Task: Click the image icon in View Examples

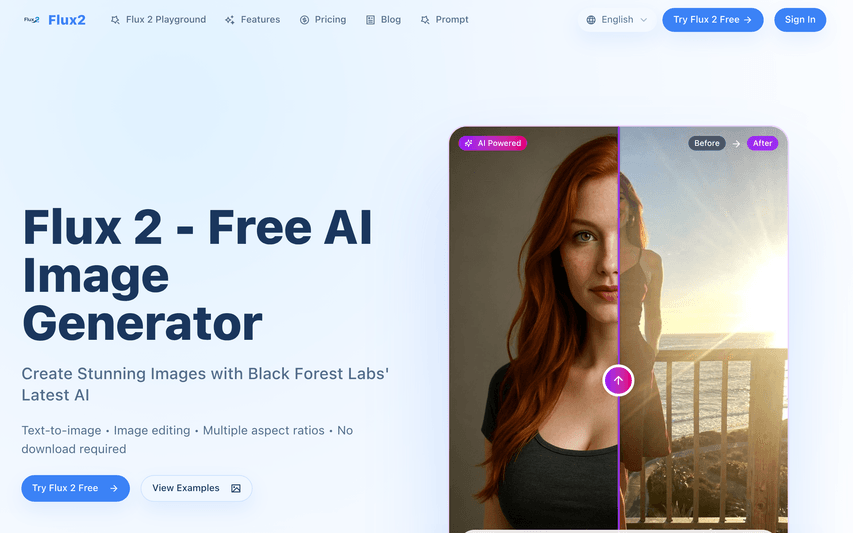Action: click(x=236, y=488)
